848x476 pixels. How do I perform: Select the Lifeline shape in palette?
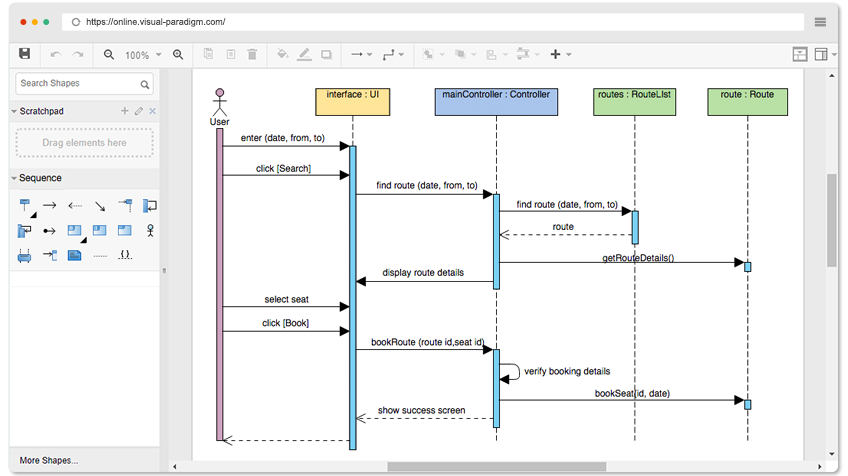(x=25, y=206)
